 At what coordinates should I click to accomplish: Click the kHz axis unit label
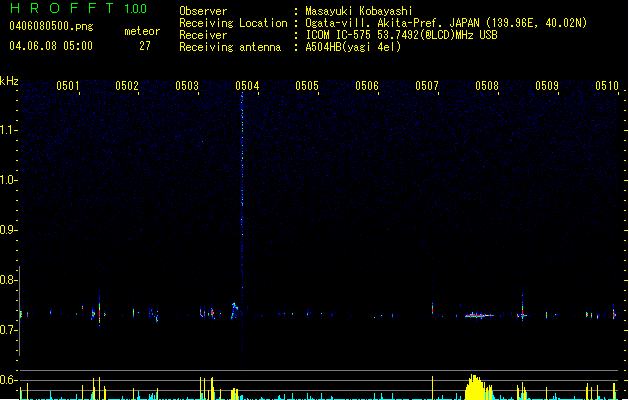(9, 81)
